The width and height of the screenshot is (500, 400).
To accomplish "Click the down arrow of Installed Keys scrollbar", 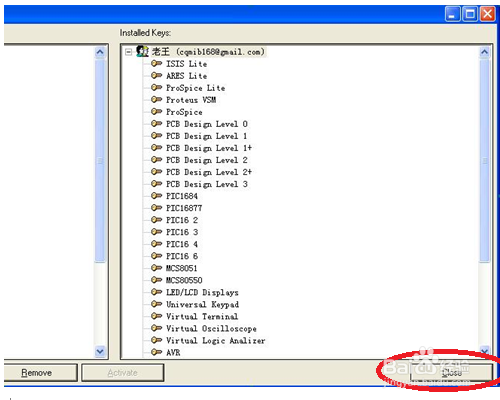I will pos(484,350).
